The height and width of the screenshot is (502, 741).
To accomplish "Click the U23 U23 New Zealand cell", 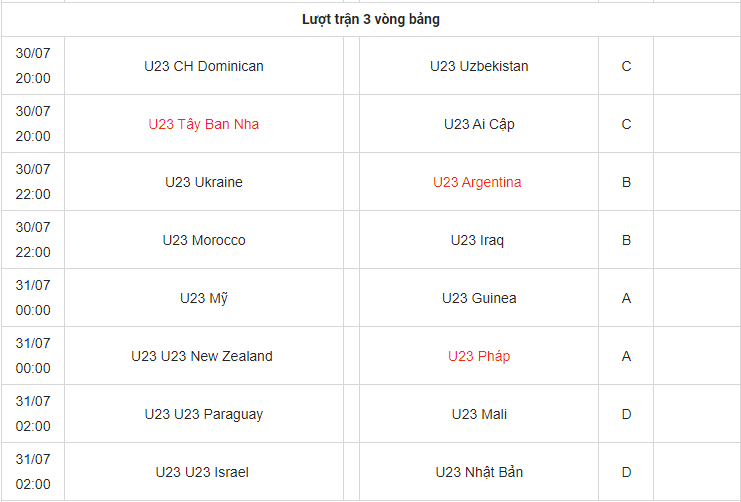I will coord(202,356).
